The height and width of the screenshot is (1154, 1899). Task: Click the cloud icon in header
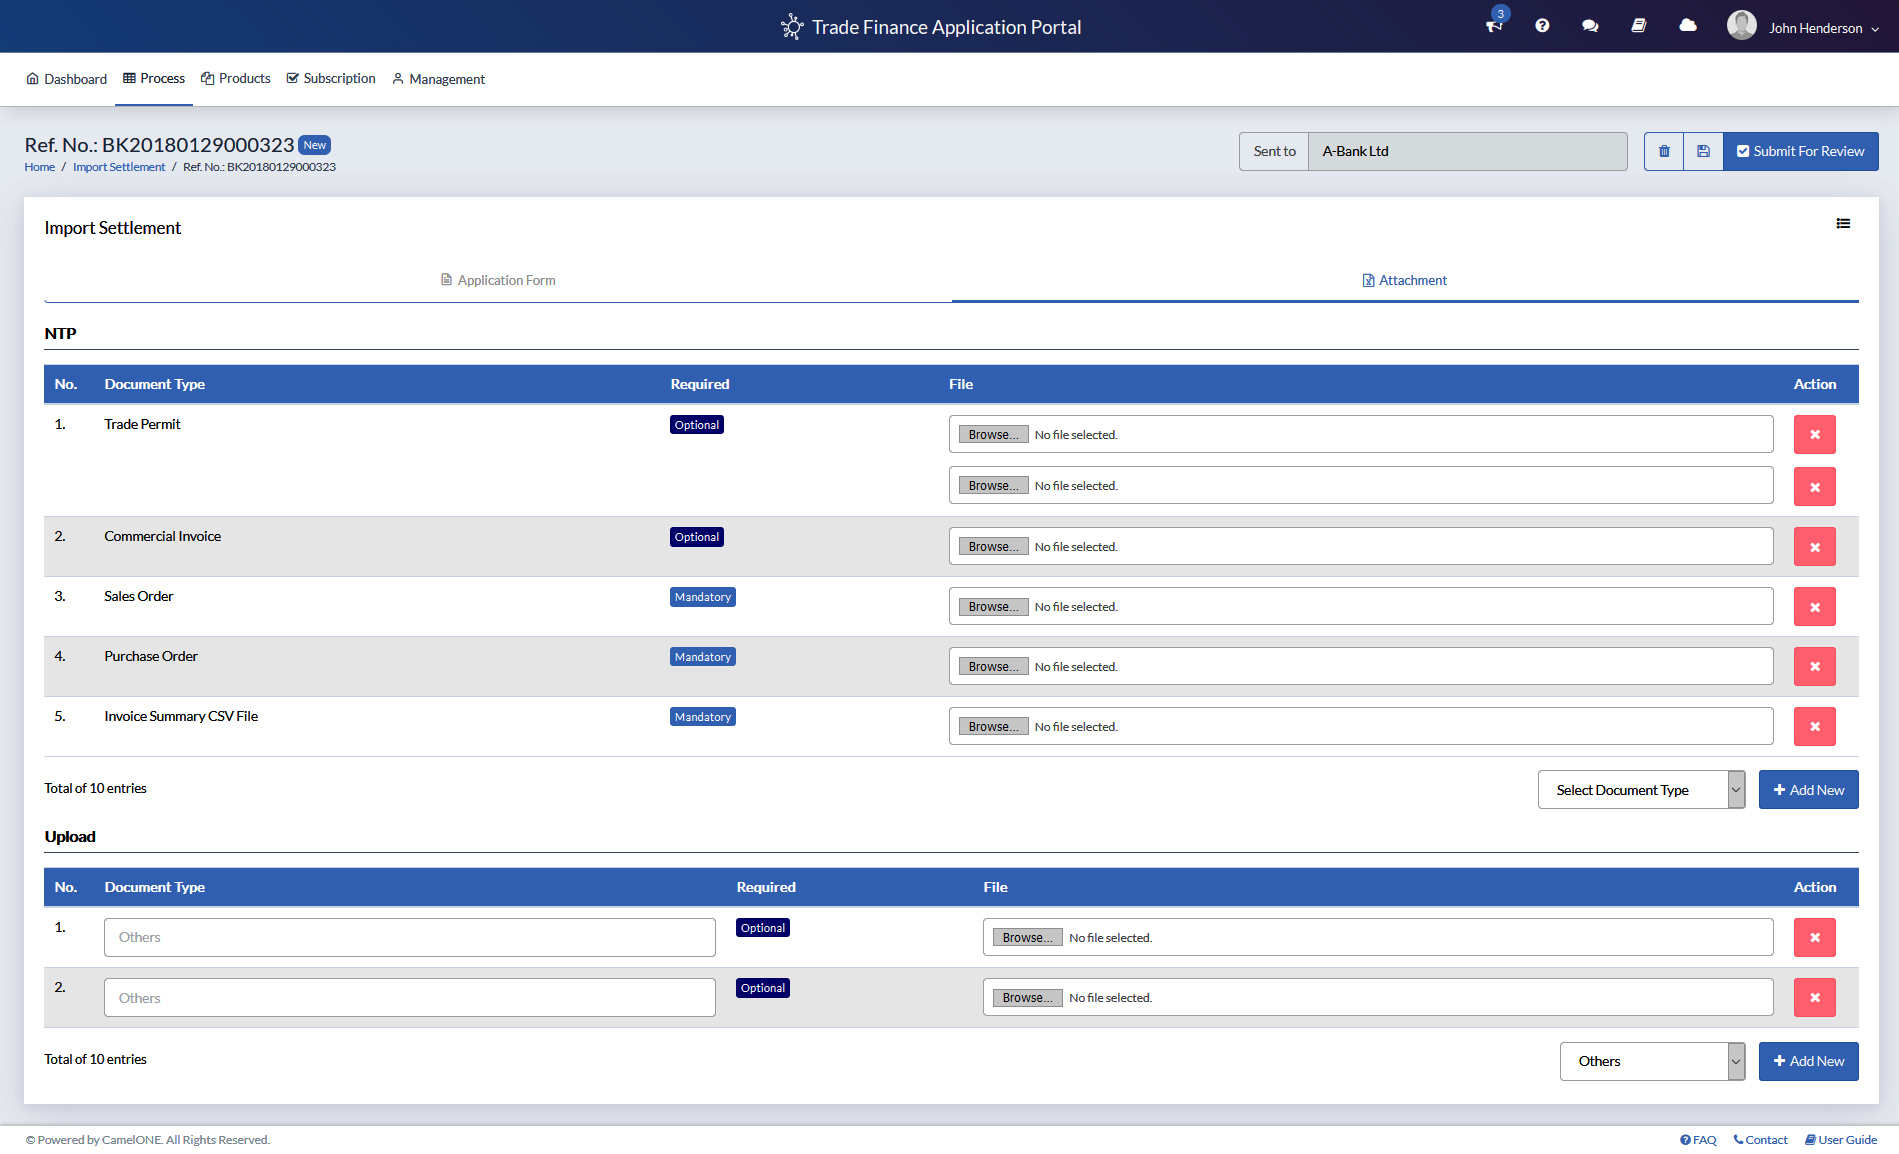(1688, 26)
